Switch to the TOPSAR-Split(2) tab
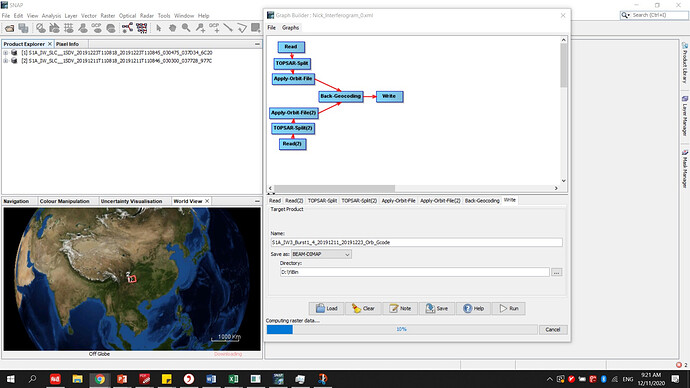Viewport: 690px width, 388px height. pyautogui.click(x=359, y=201)
